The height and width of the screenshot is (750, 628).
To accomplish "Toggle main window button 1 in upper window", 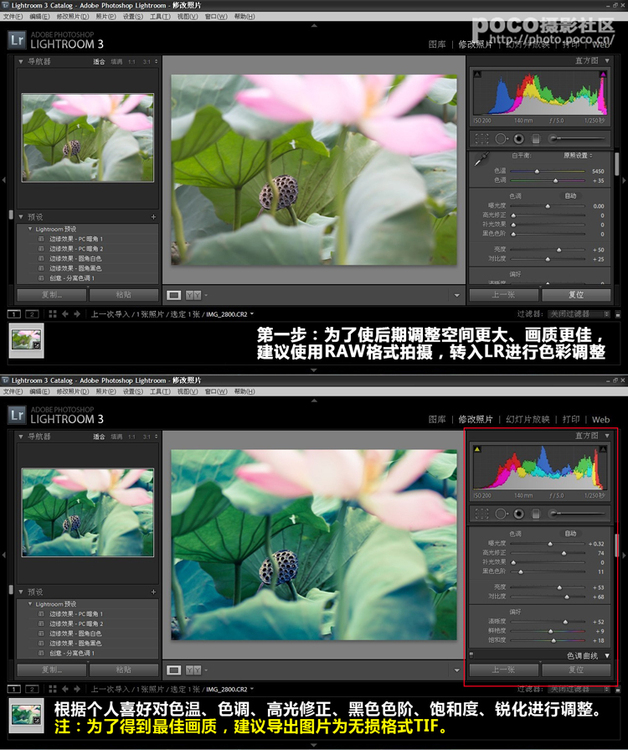I will [x=14, y=314].
